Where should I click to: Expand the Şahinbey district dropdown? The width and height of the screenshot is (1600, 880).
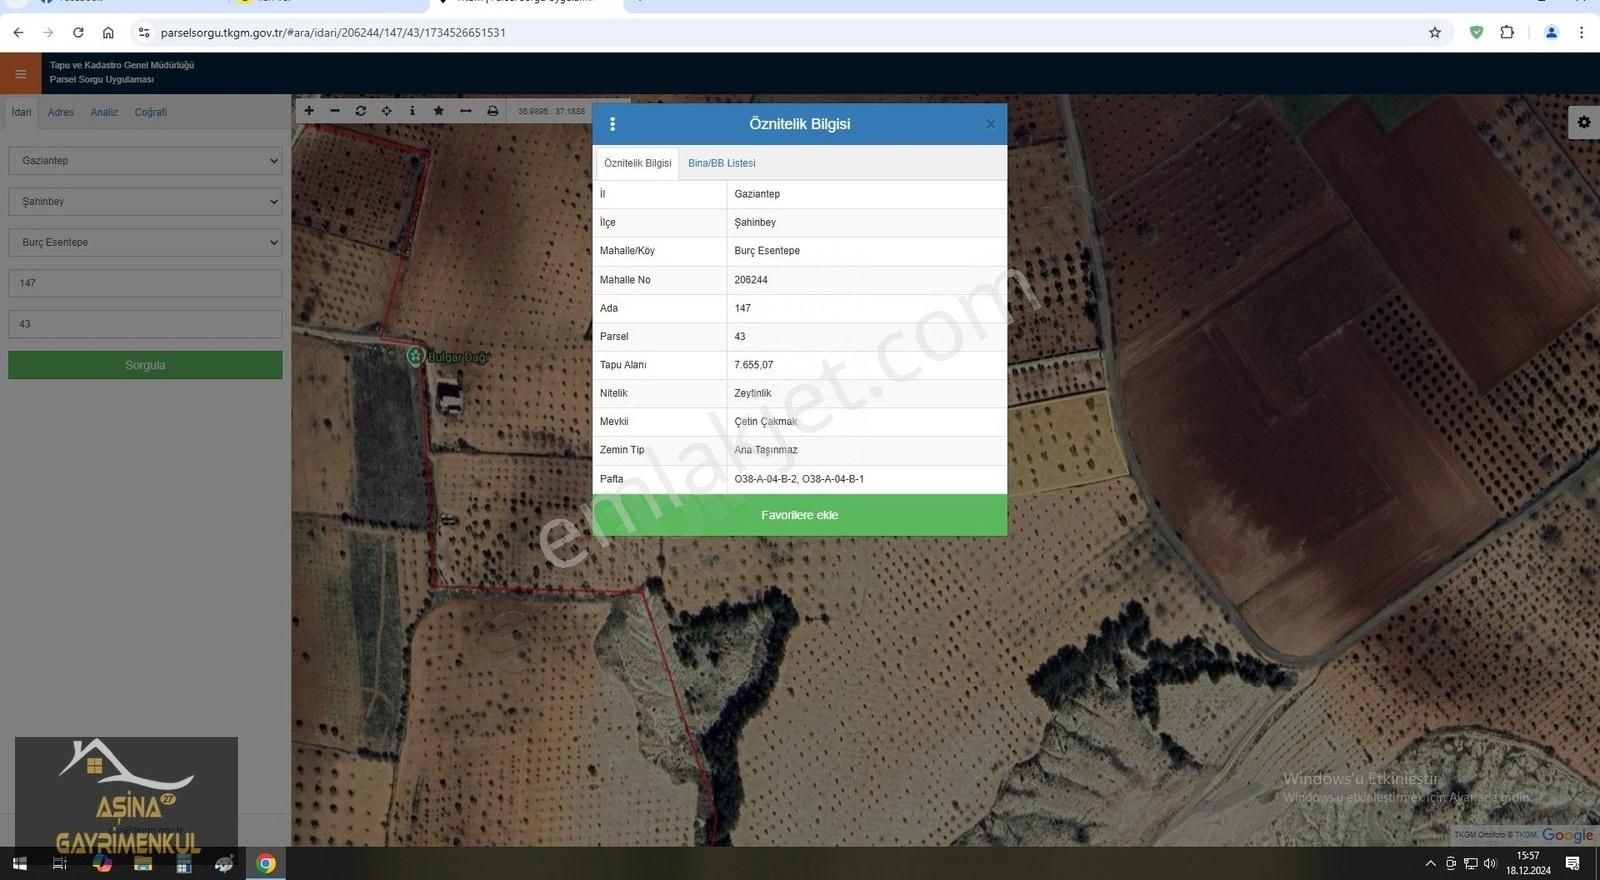tap(145, 201)
